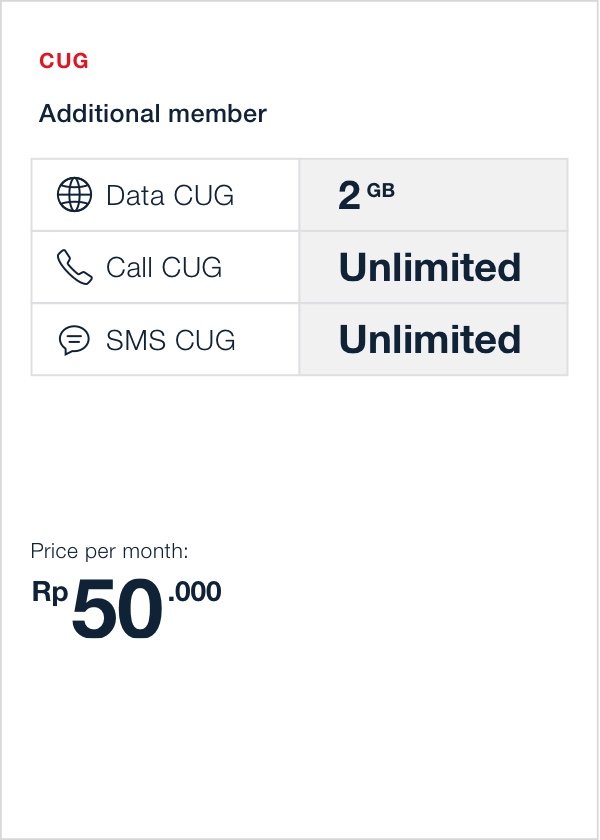This screenshot has height=840, width=600.
Task: Click the word 'Price' above the amount
Action: [51, 551]
